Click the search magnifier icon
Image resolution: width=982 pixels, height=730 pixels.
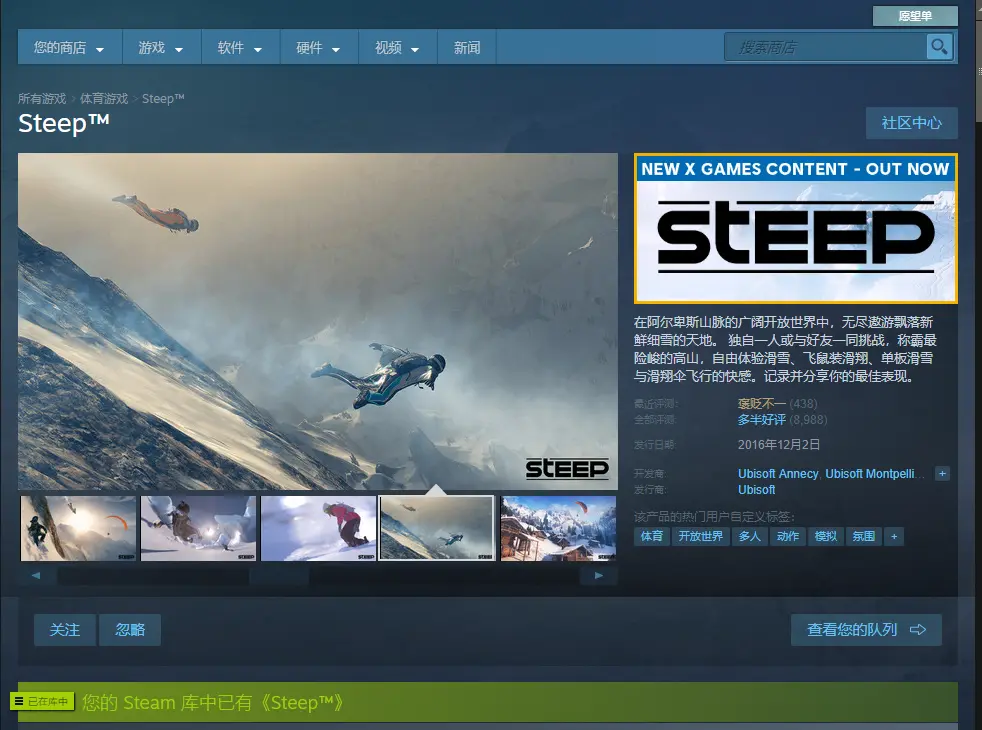[939, 47]
